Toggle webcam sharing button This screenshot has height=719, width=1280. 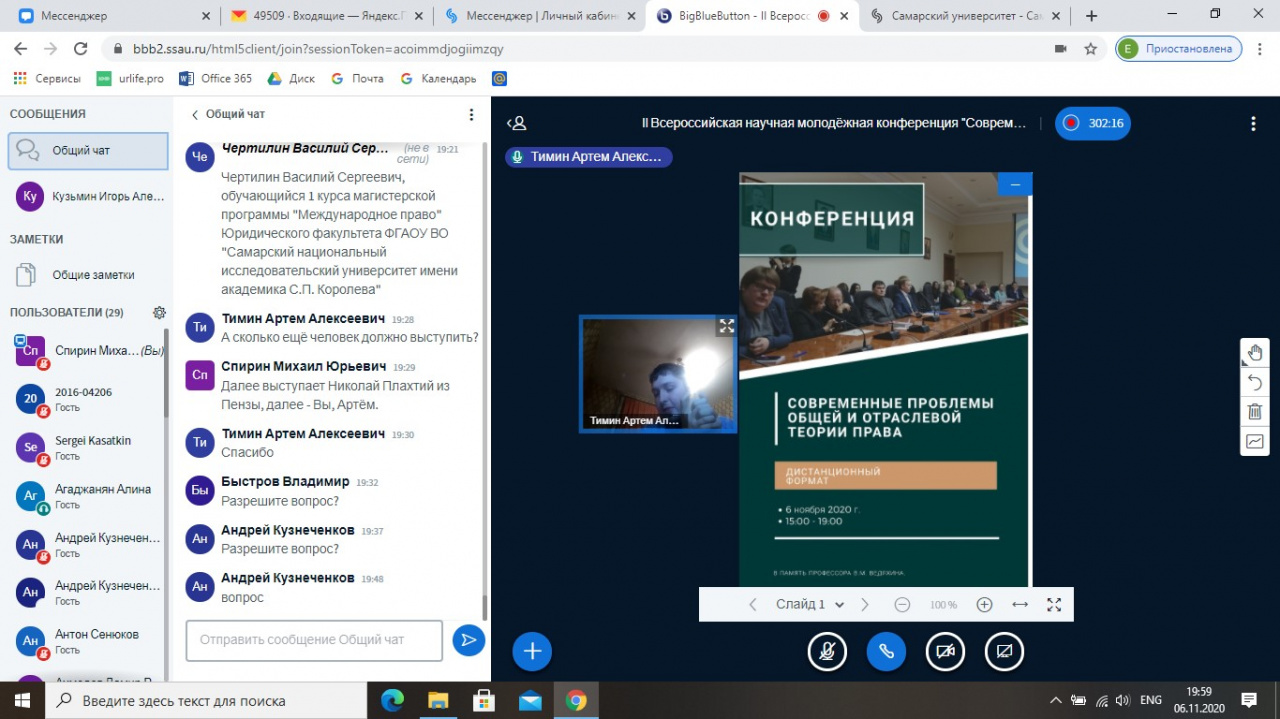945,652
